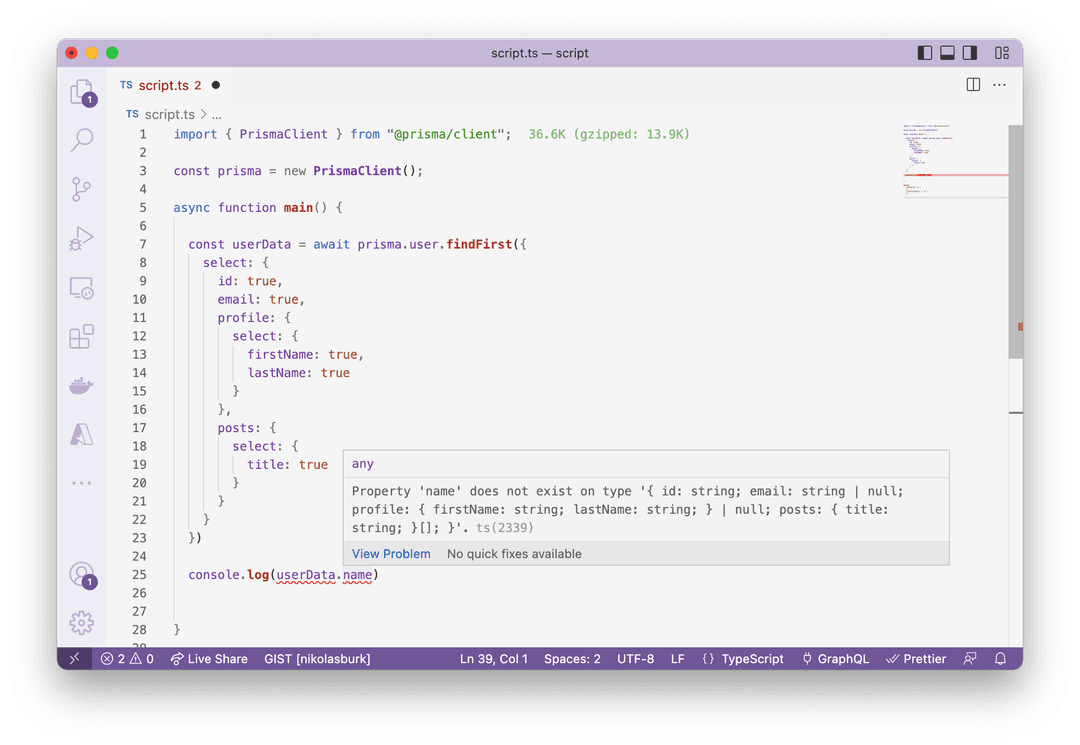Viewport: 1080px width, 745px height.
Task: Switch to the script.ts tab
Action: click(x=165, y=85)
